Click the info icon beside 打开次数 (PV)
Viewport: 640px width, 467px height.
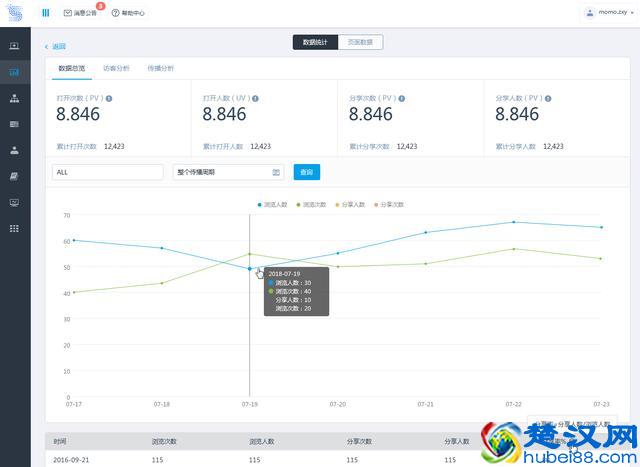click(109, 98)
